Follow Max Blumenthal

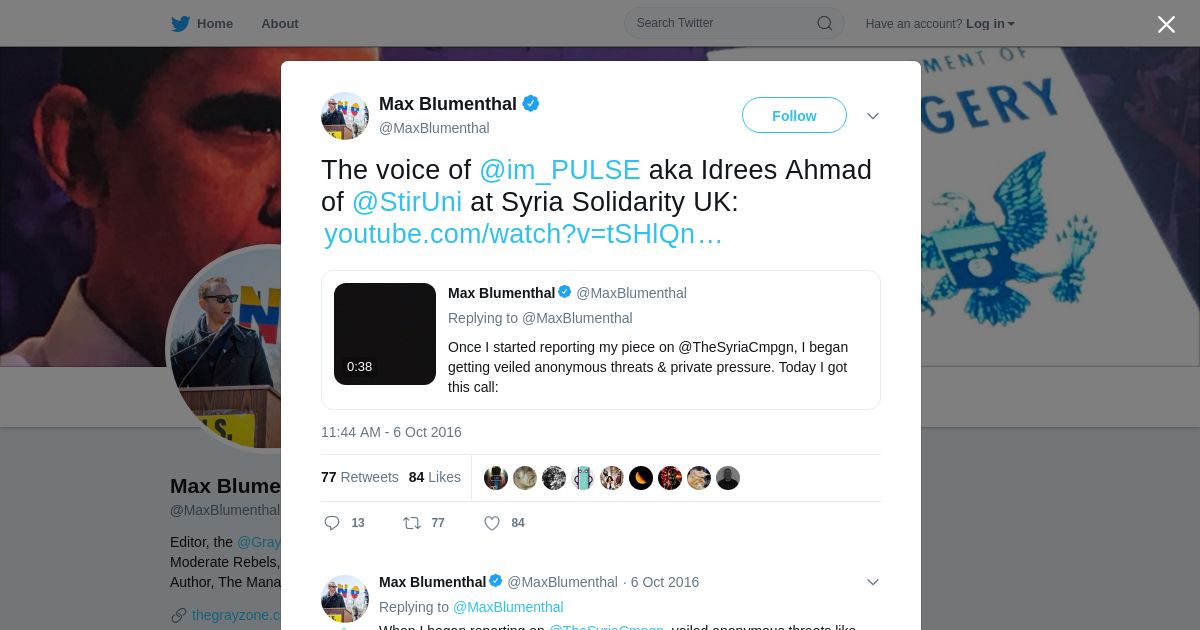(794, 116)
